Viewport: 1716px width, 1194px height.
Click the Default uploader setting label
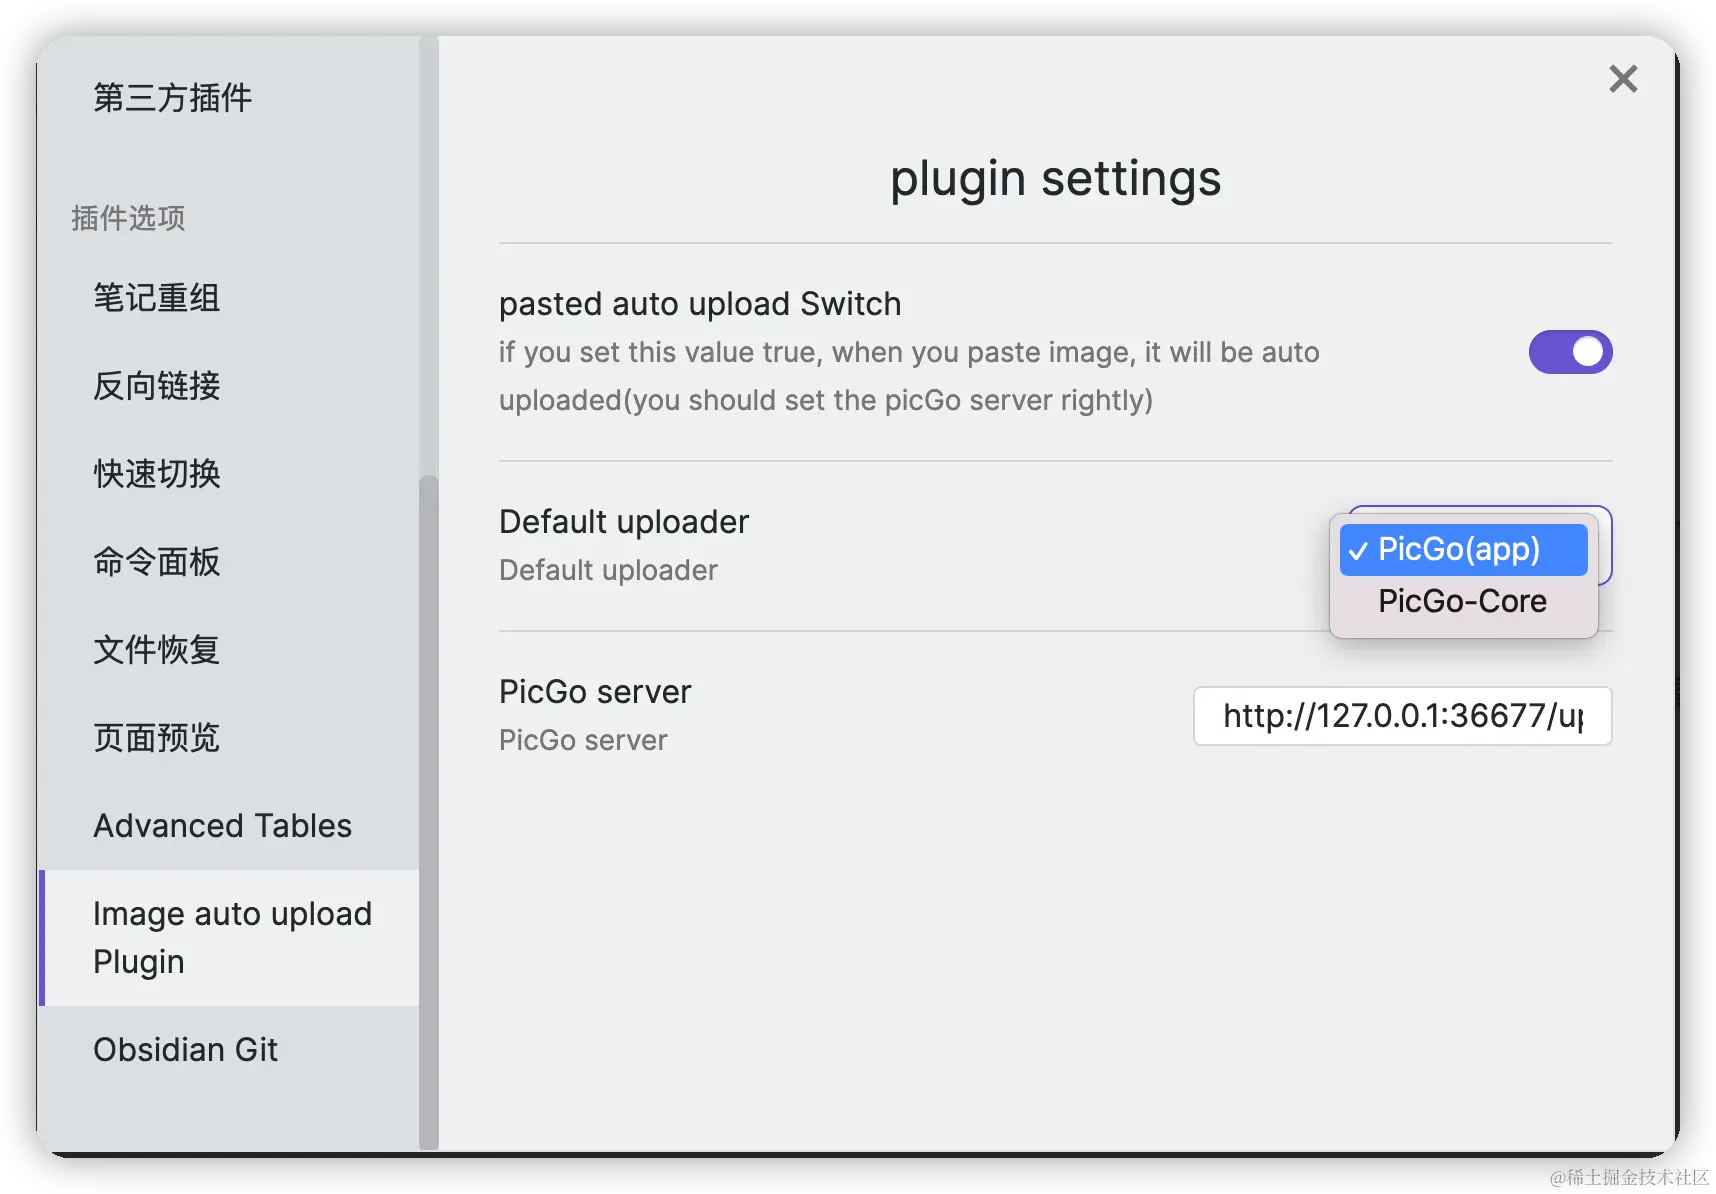[624, 522]
